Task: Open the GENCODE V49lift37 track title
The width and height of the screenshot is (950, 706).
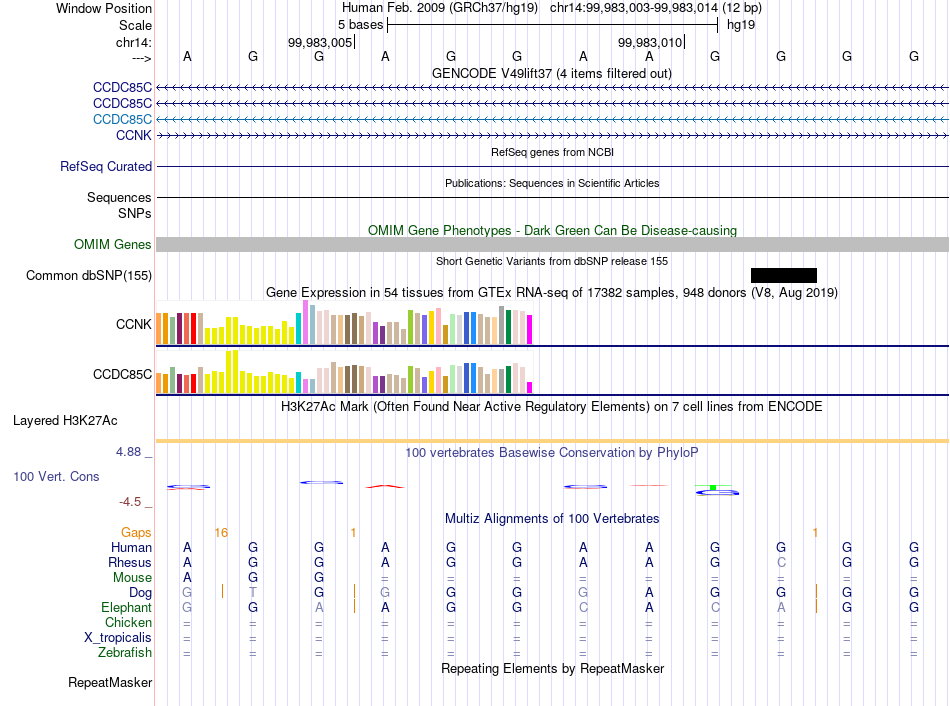Action: 552,73
